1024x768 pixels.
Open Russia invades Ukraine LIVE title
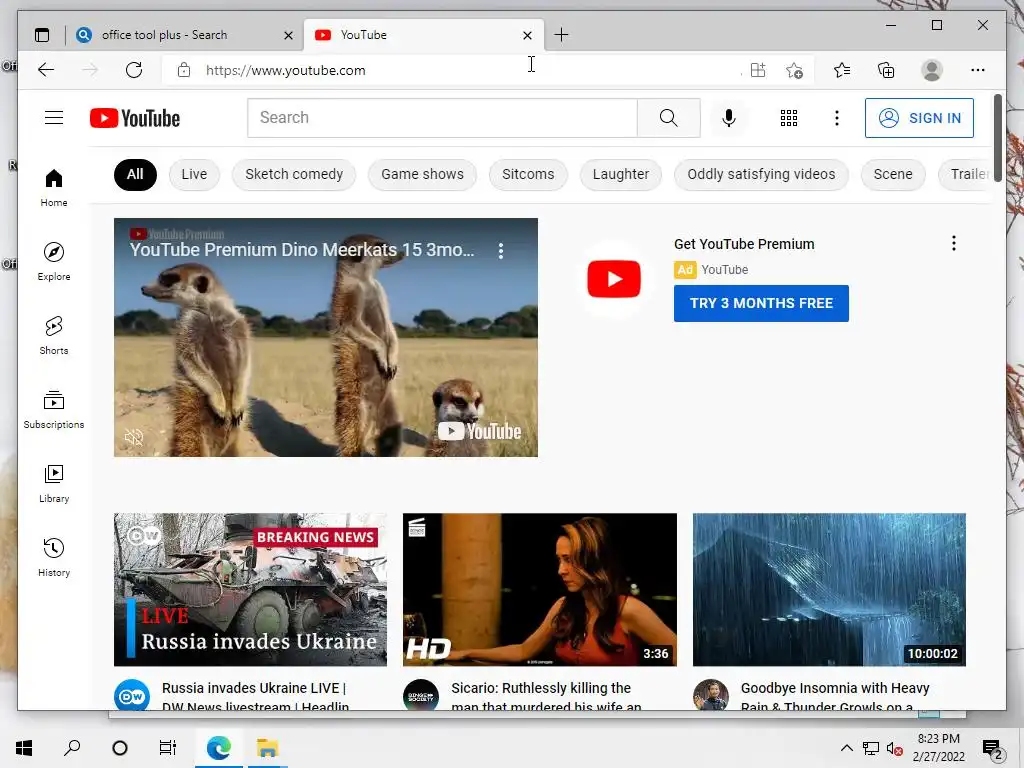point(255,697)
